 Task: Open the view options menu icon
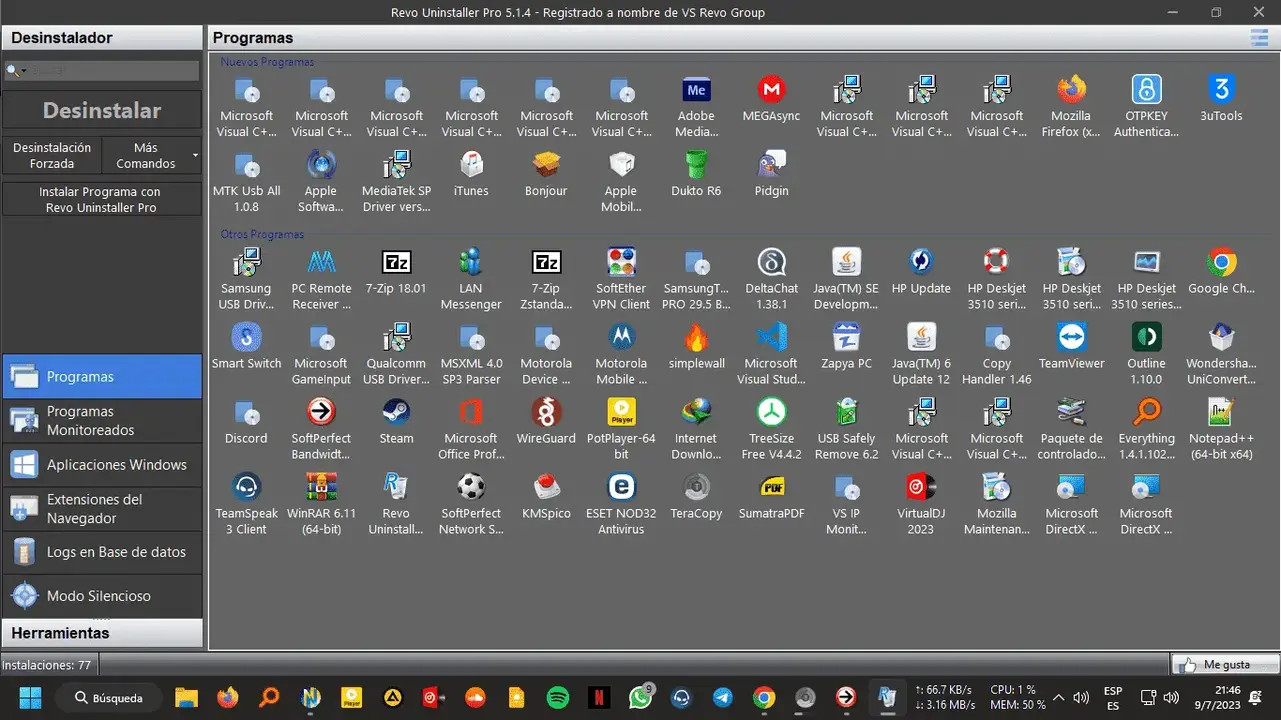point(1259,38)
